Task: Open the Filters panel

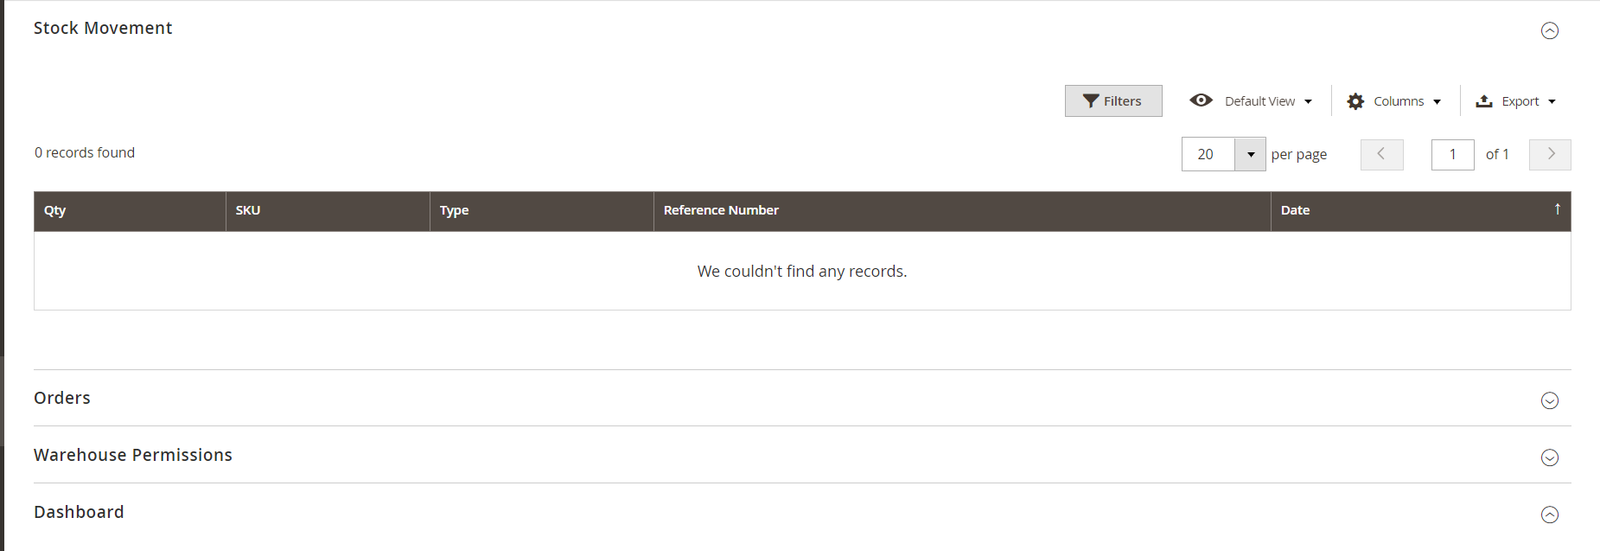Action: pos(1113,101)
